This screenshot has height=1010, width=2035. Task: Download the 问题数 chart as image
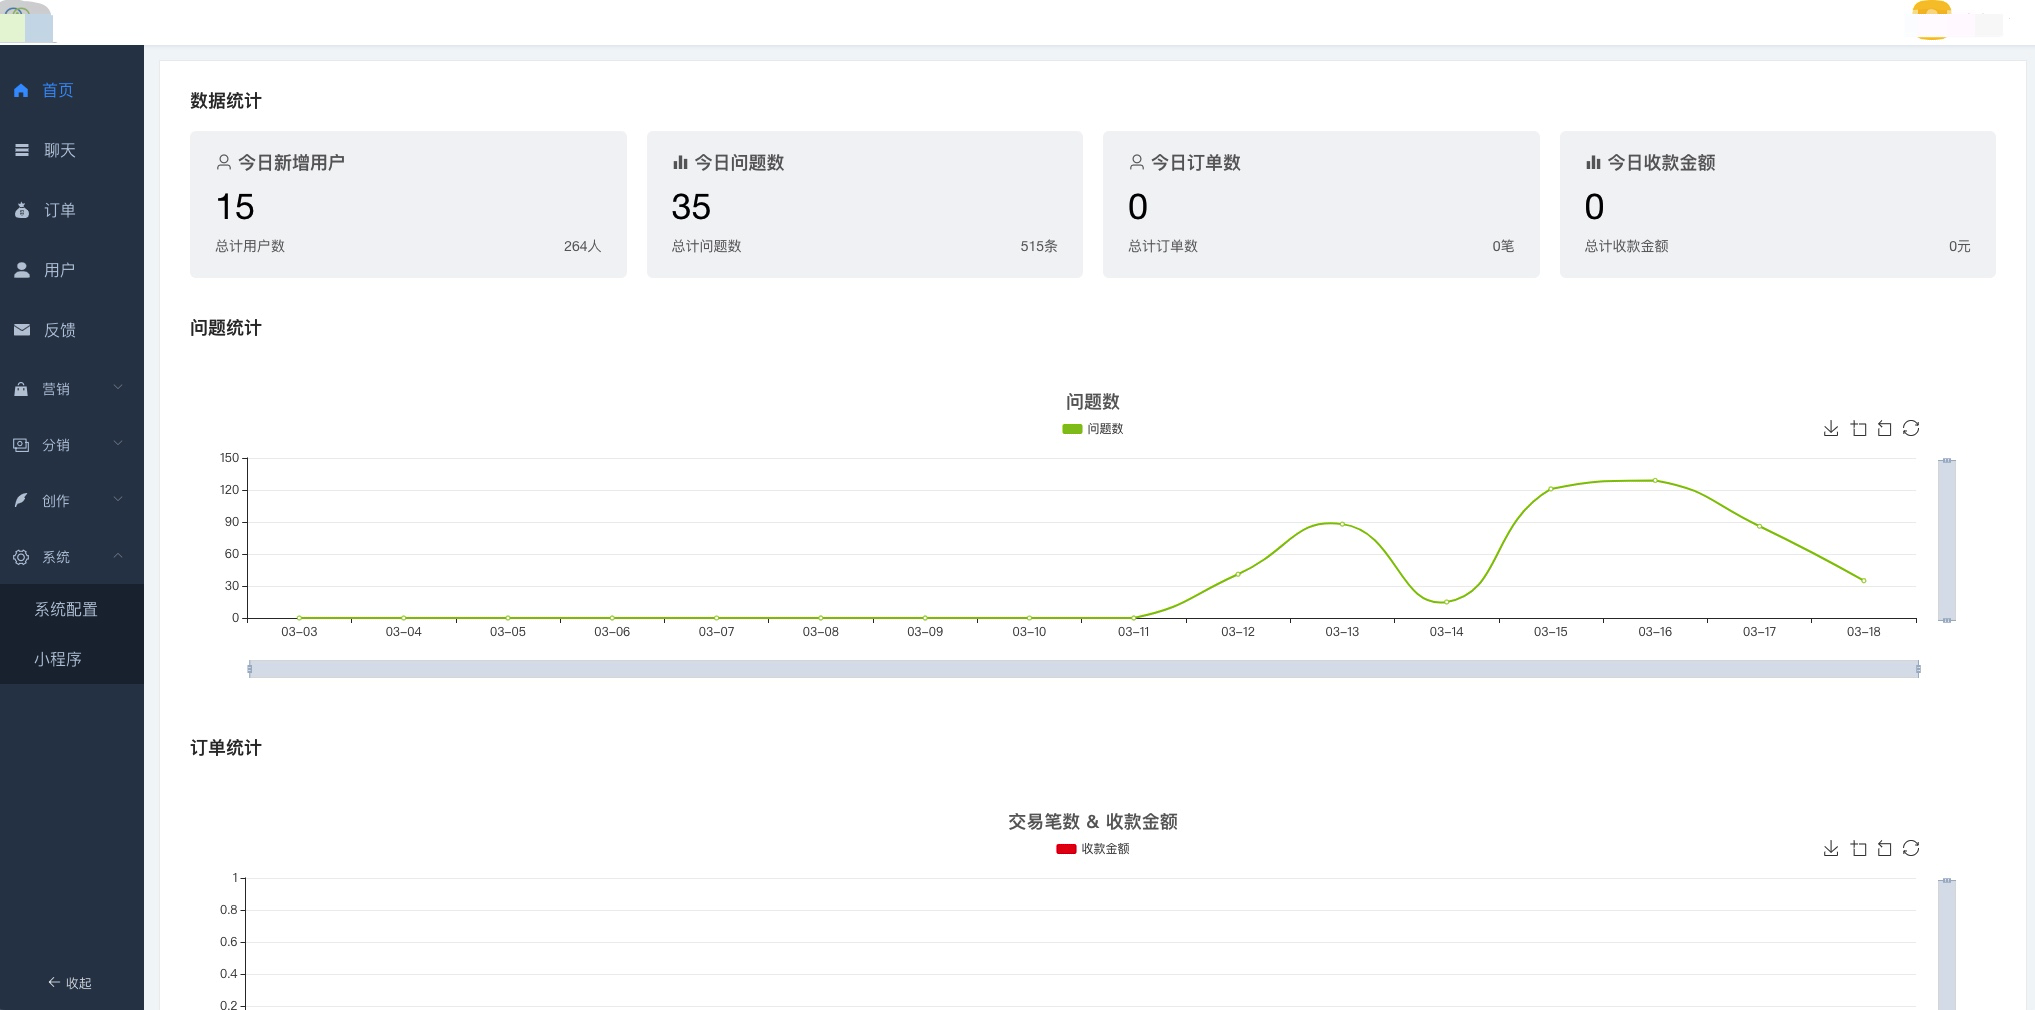[x=1831, y=428]
